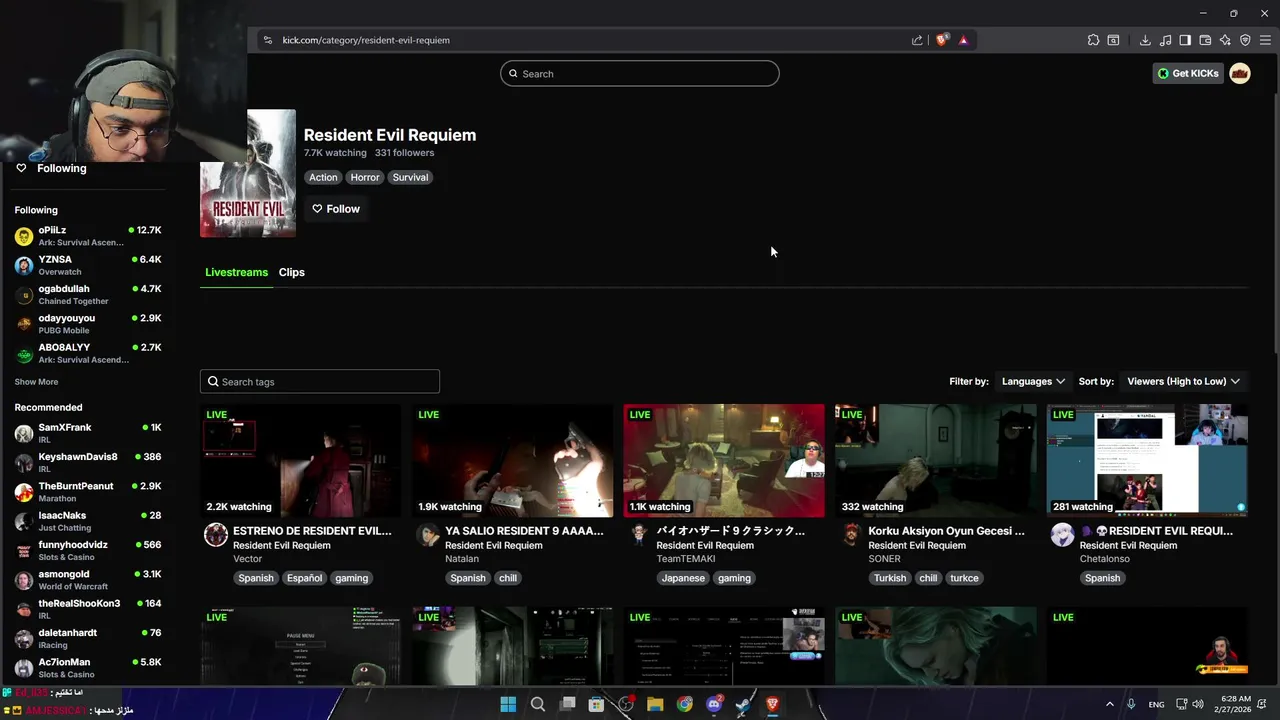Open the 281 watching stream thumbnail
This screenshot has height=720, width=1280.
[1147, 460]
